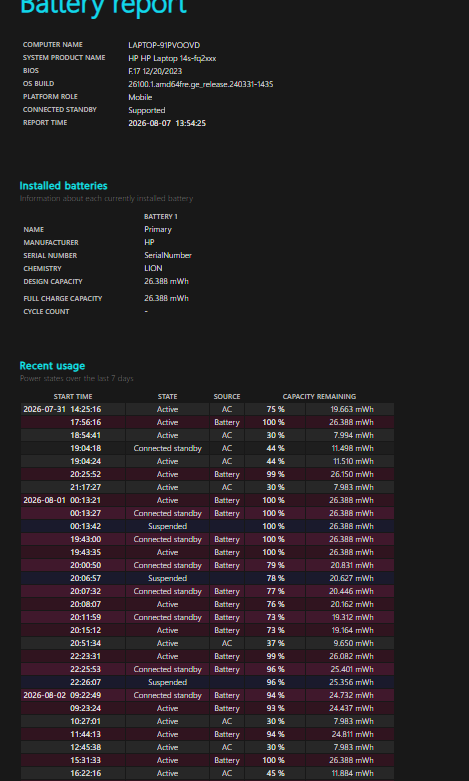Click the "CYCLE COUNT" label
This screenshot has width=469, height=781.
pyautogui.click(x=46, y=312)
